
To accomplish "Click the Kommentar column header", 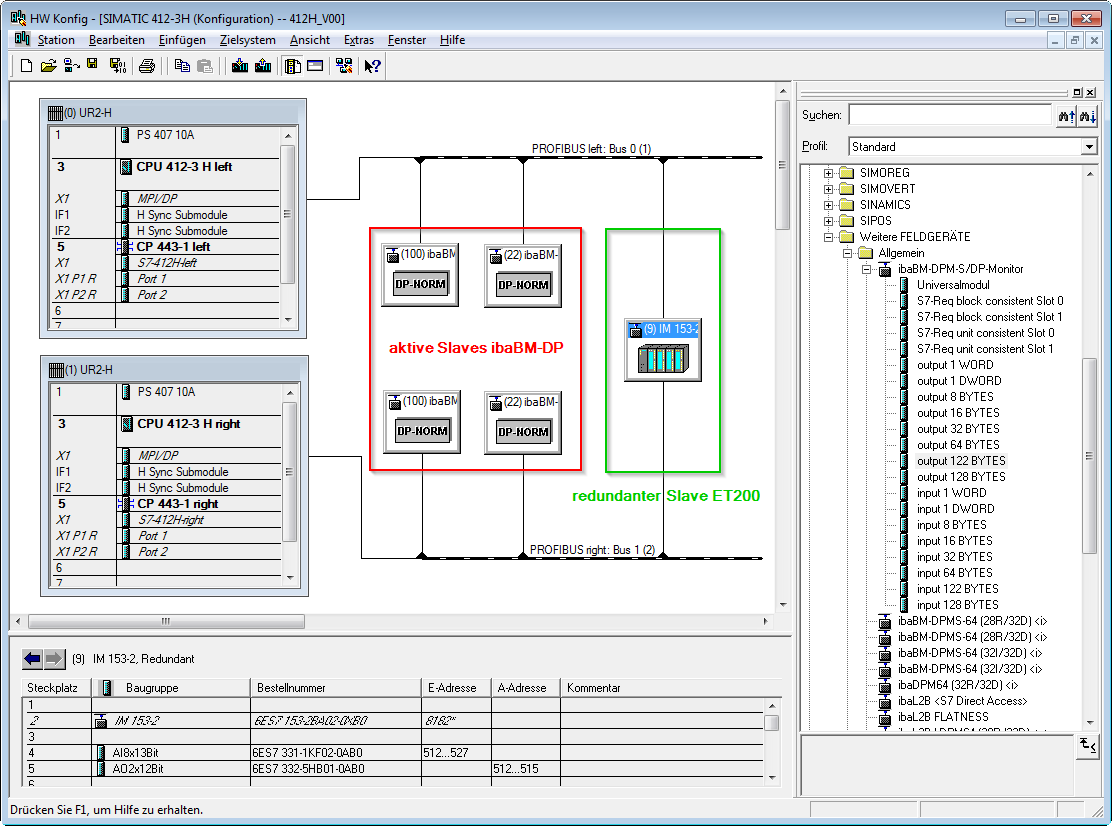I will (x=670, y=688).
